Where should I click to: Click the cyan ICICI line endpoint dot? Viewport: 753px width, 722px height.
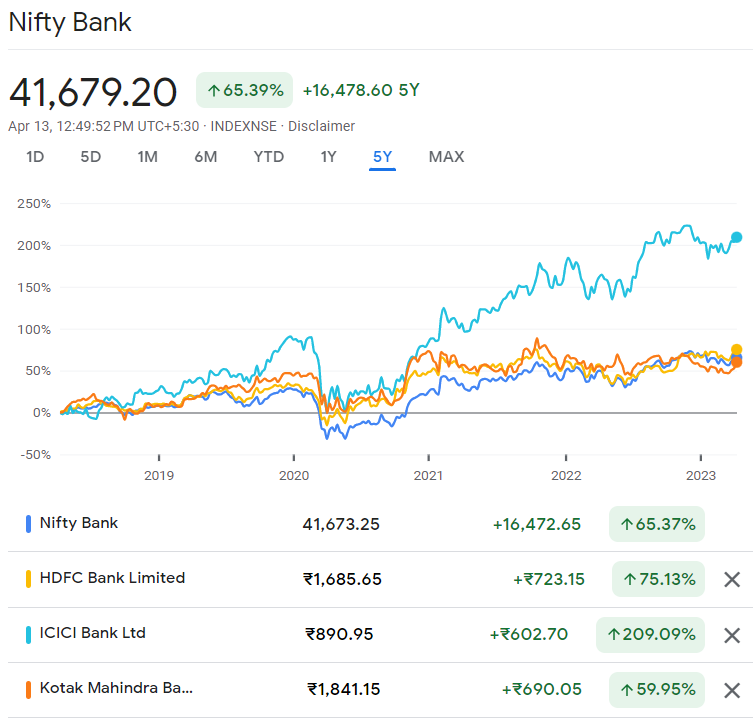pos(736,237)
